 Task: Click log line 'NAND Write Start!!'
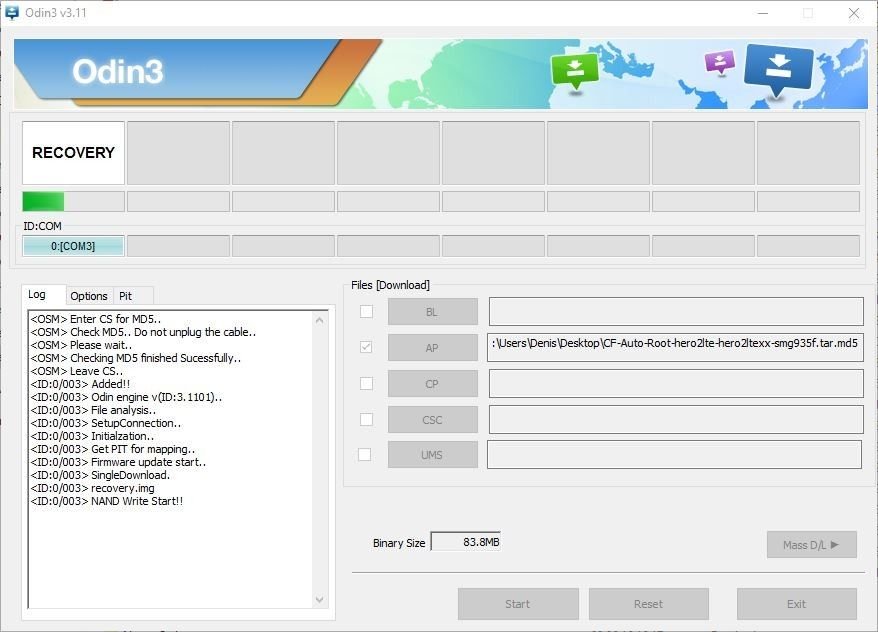click(106, 501)
